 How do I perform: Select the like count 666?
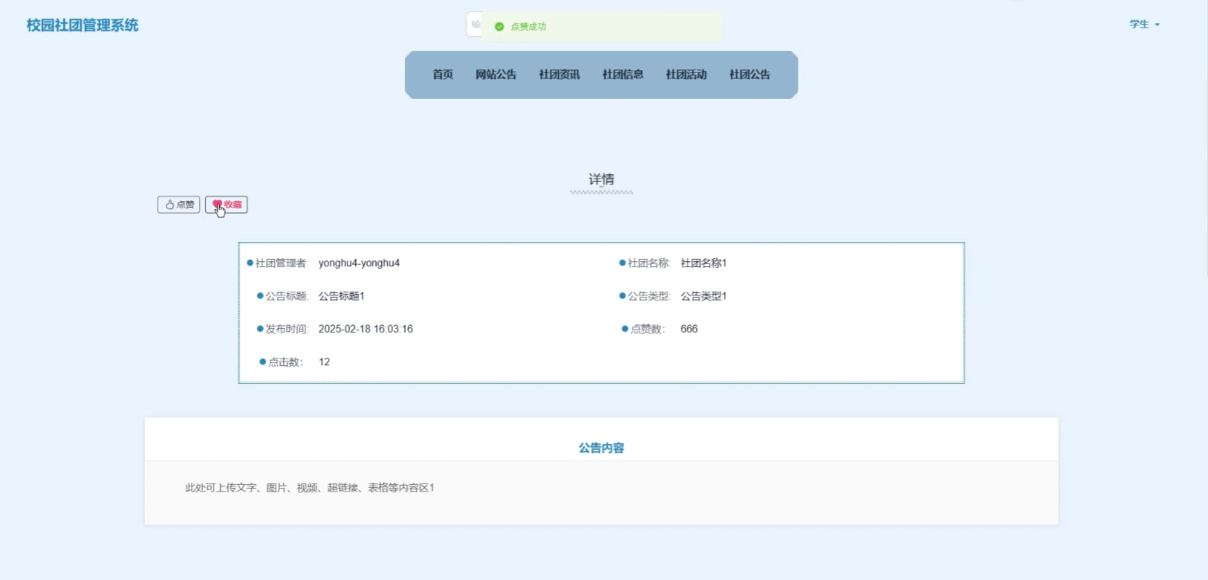click(x=689, y=329)
